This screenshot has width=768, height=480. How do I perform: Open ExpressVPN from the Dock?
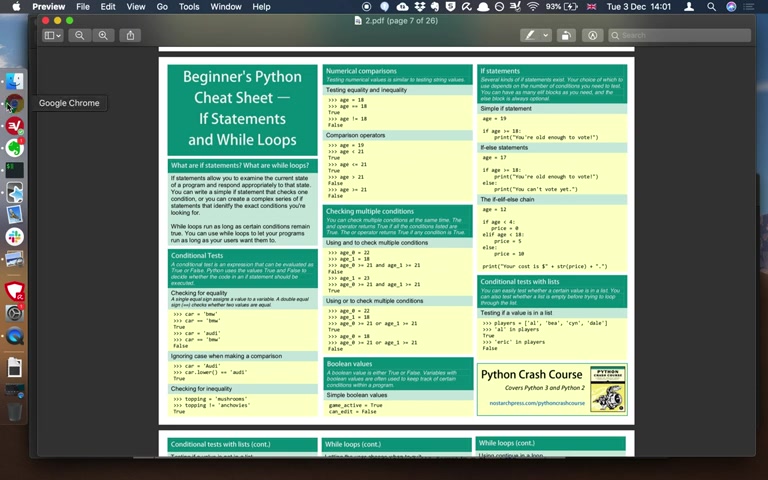coord(15,126)
